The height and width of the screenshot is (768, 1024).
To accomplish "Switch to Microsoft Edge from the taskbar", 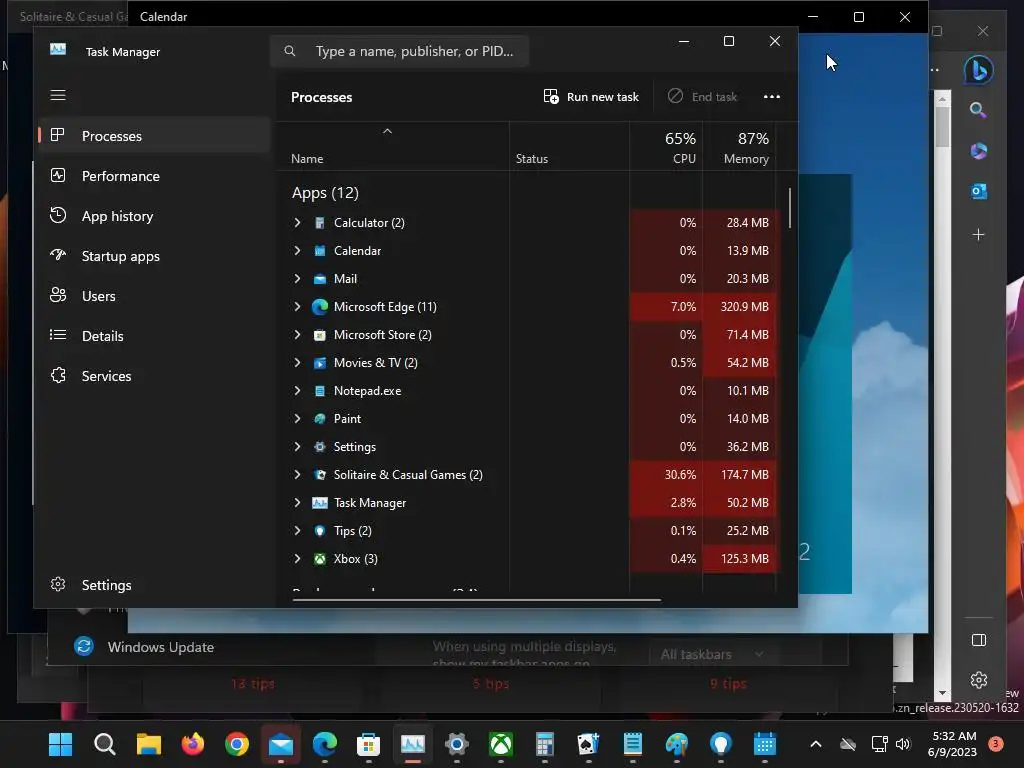I will pos(325,744).
